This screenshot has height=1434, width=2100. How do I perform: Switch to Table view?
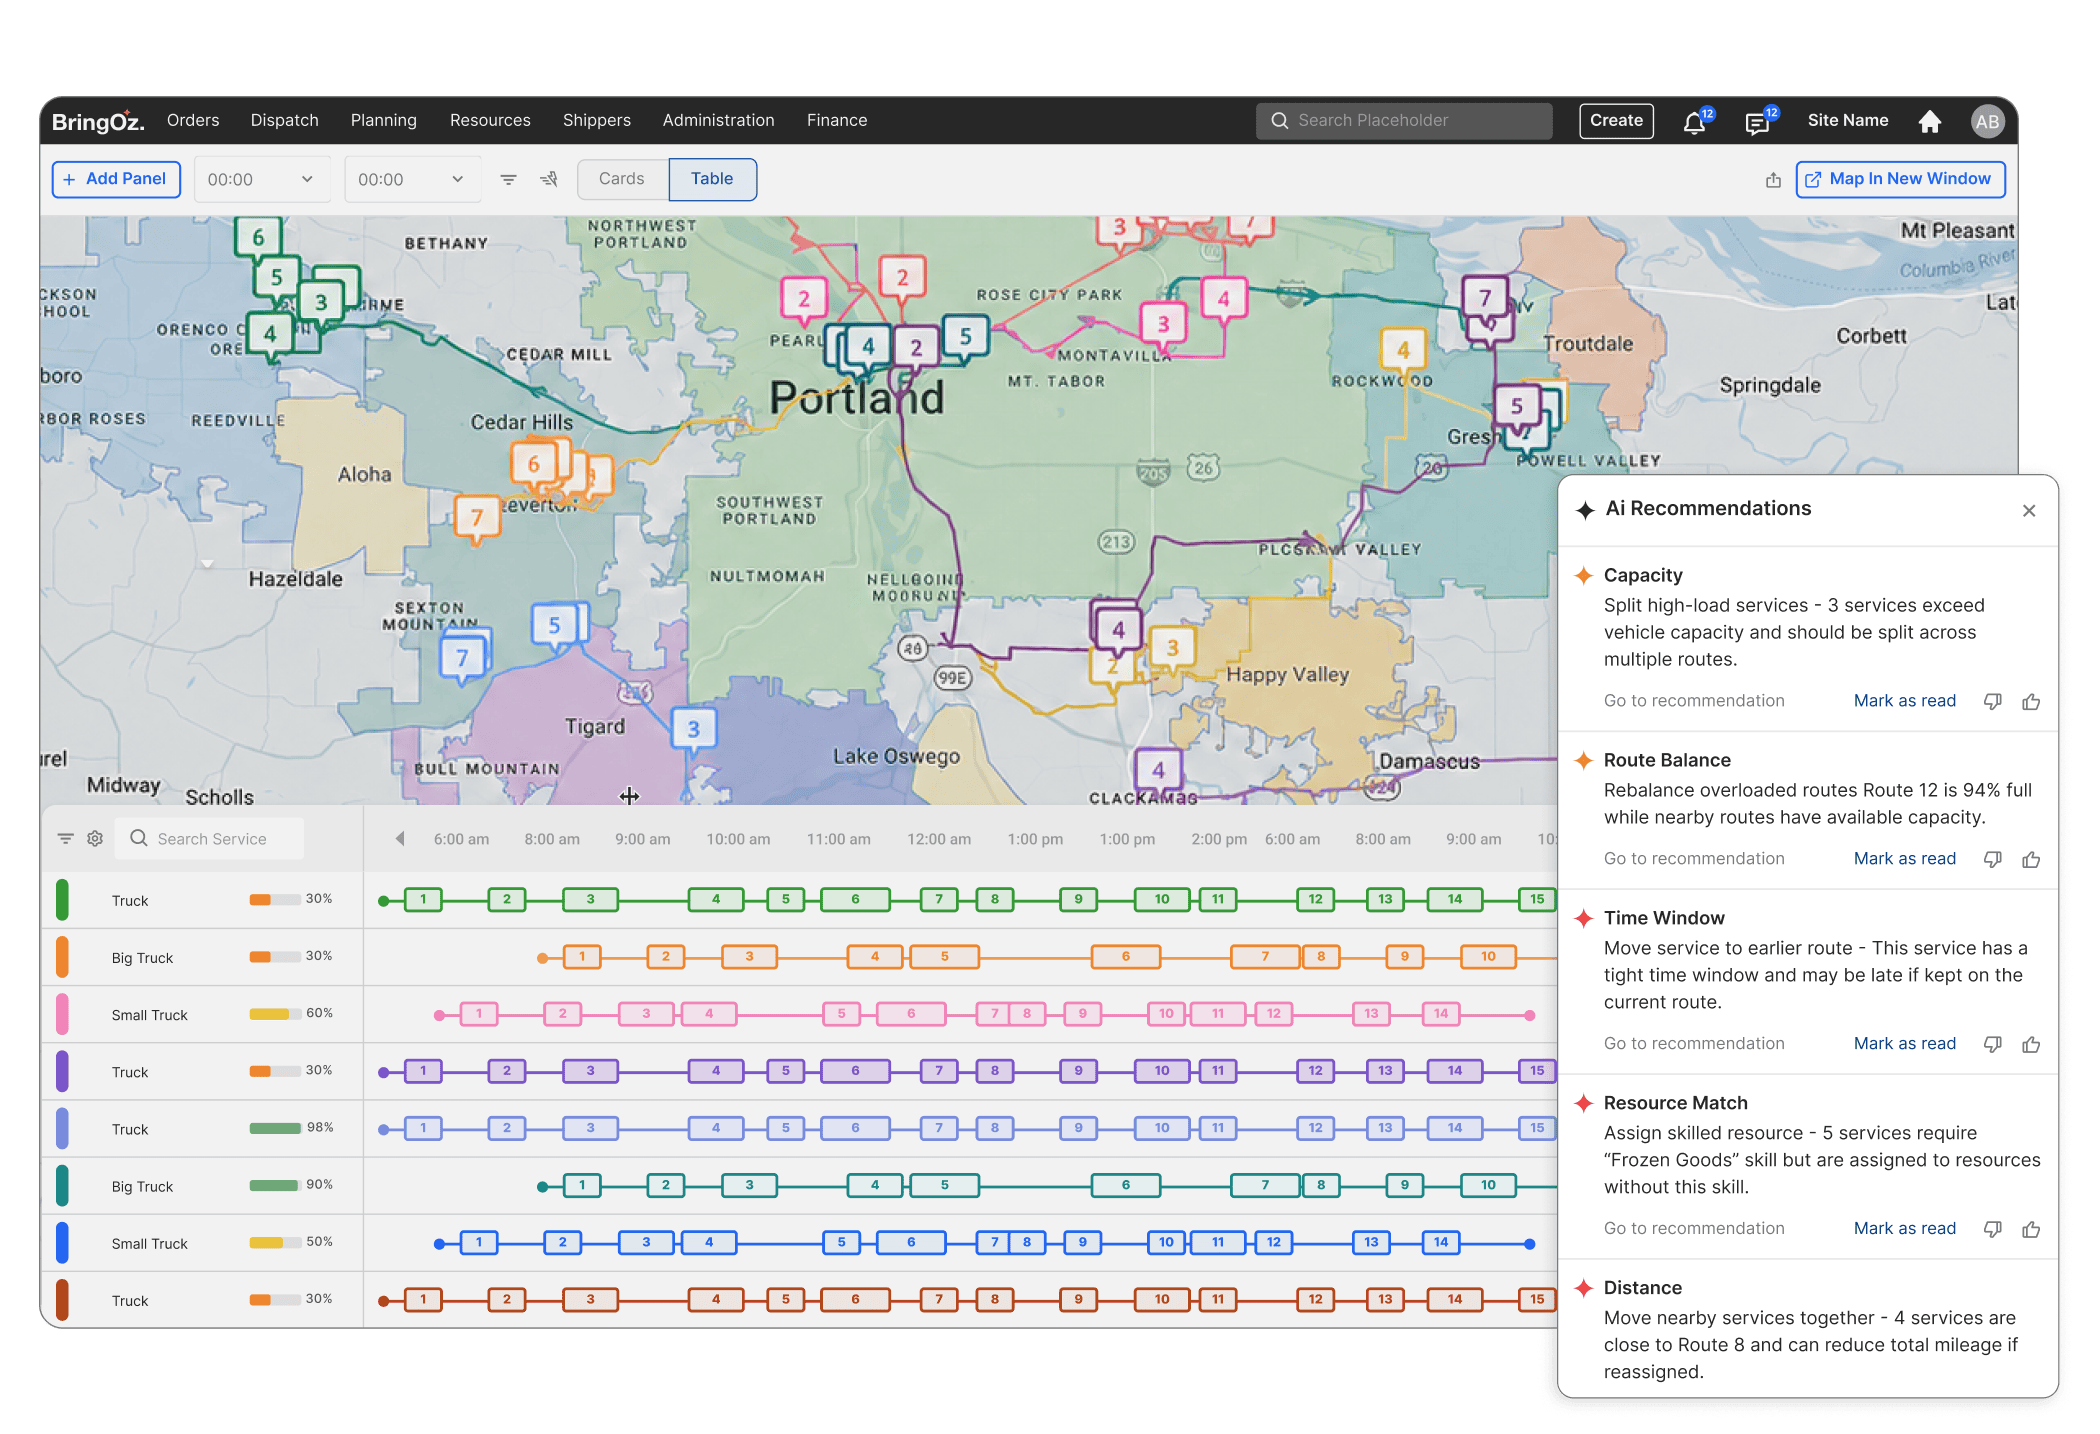(712, 179)
